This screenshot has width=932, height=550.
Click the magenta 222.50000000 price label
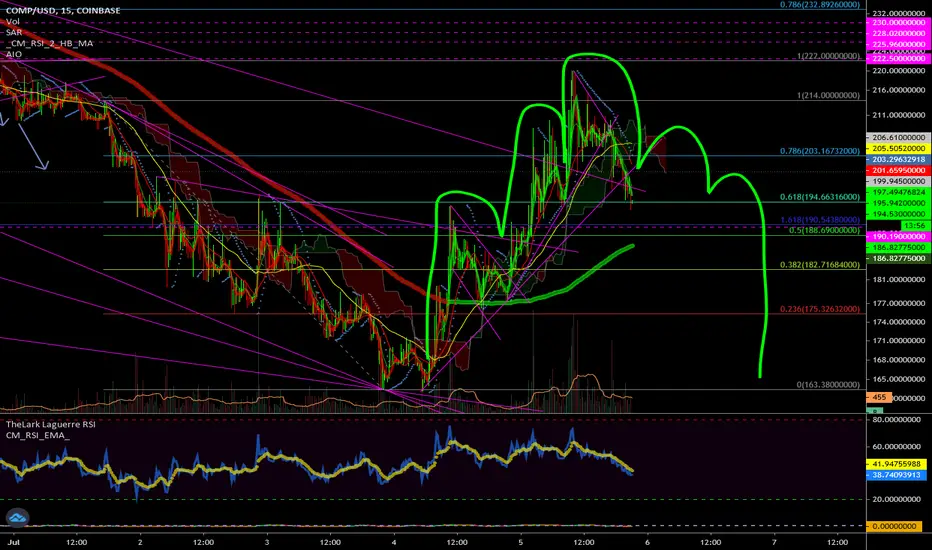click(899, 58)
